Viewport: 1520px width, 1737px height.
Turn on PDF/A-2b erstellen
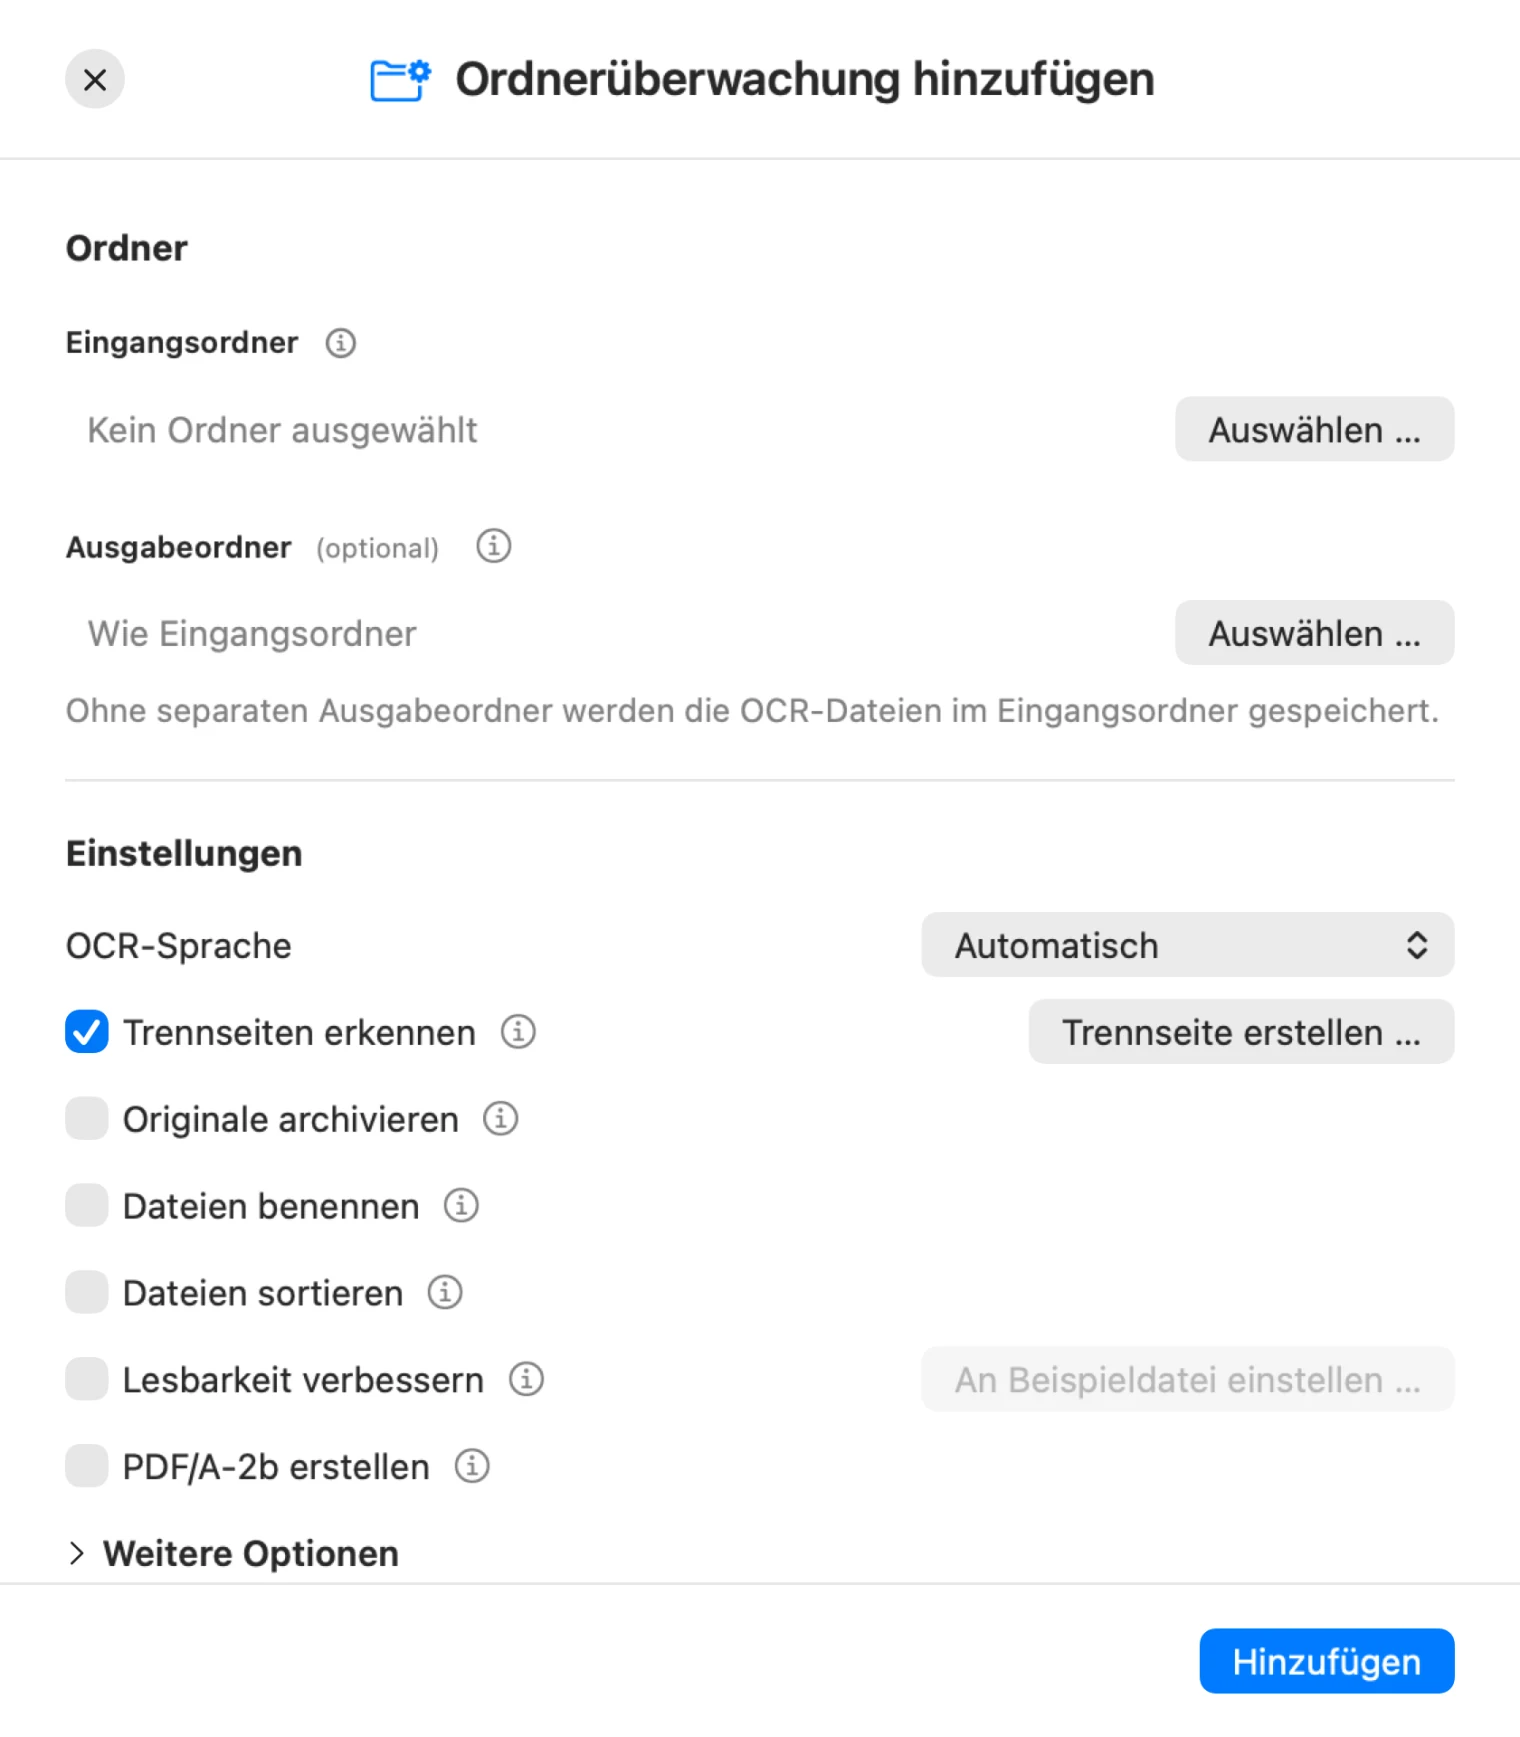87,1466
